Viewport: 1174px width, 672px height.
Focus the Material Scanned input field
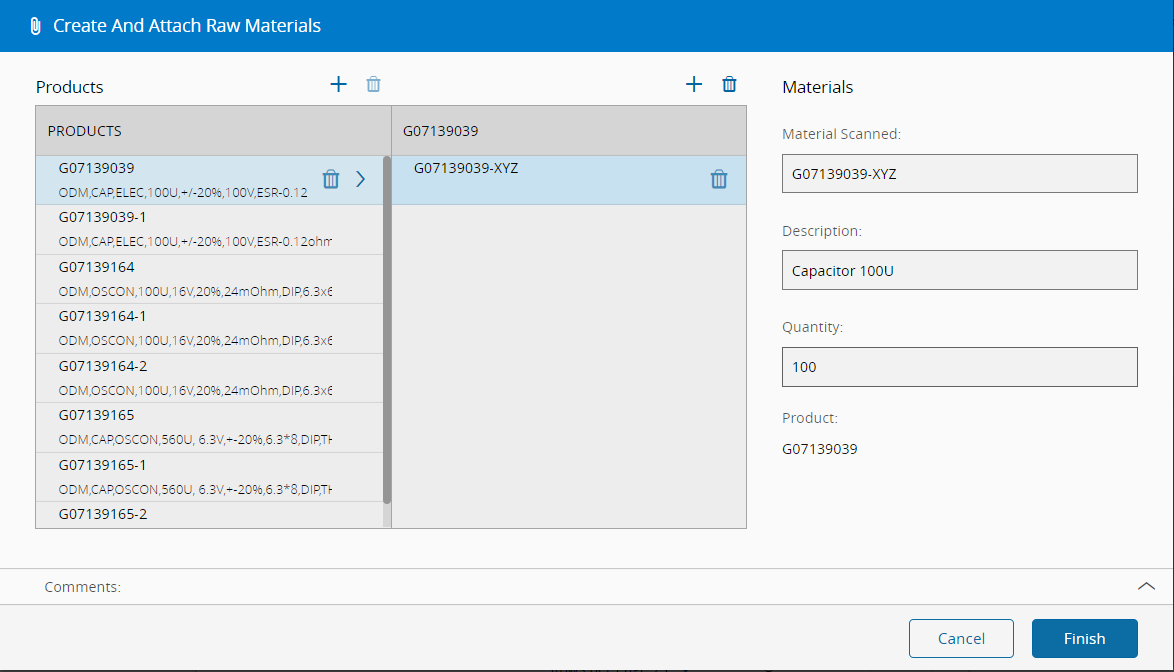[959, 173]
